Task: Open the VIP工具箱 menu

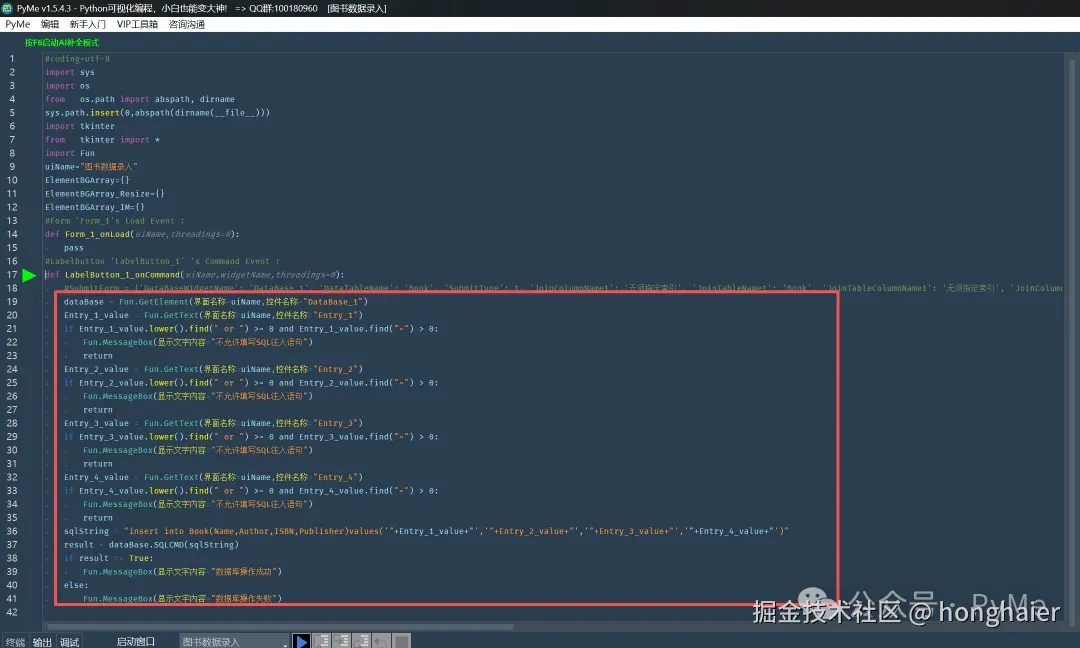Action: click(137, 24)
